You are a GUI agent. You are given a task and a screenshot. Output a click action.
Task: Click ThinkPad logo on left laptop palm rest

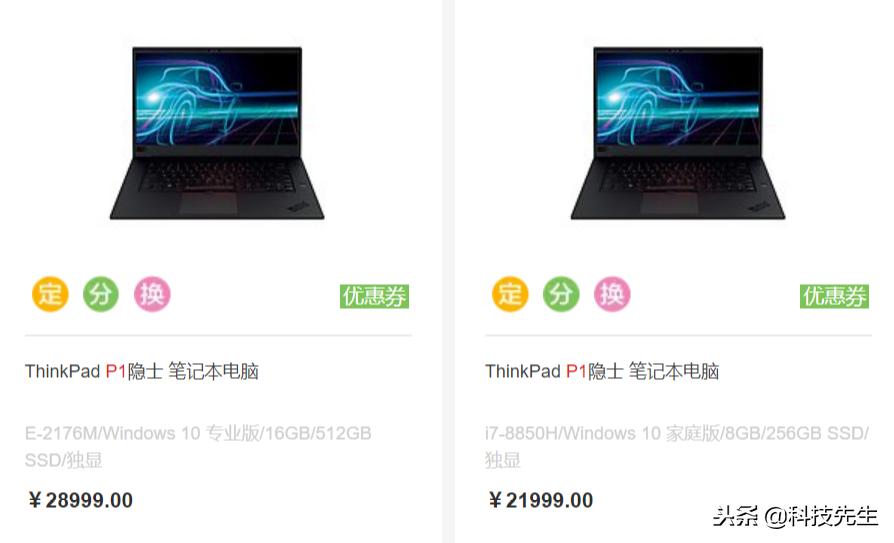point(299,206)
